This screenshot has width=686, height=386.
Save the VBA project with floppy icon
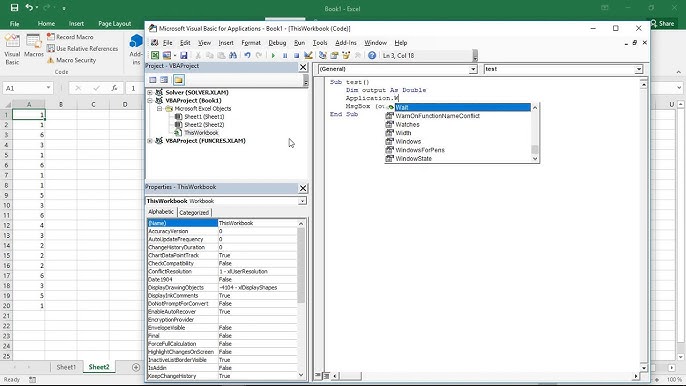pyautogui.click(x=184, y=56)
